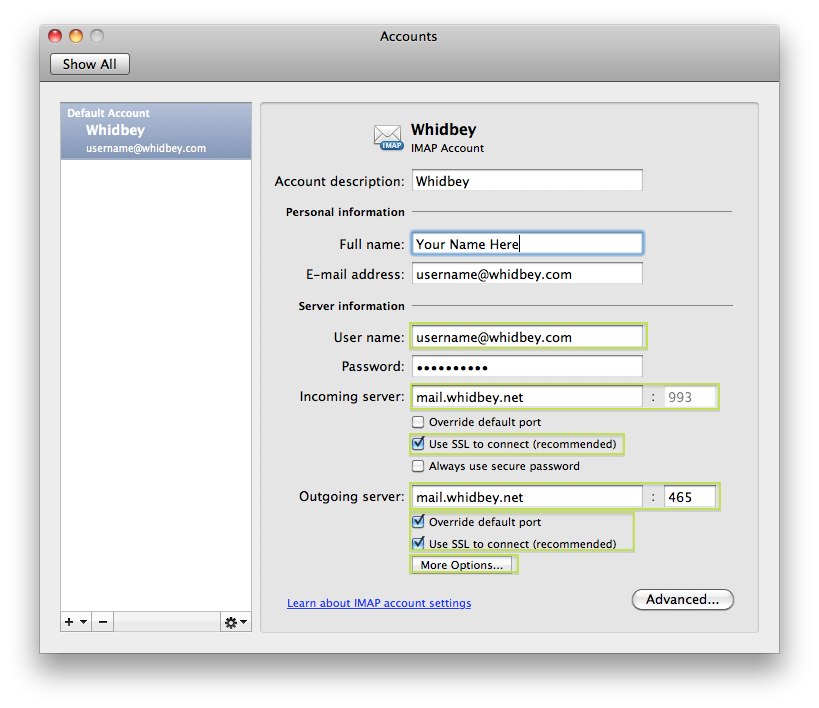
Task: Open More Options for outgoing server
Action: pyautogui.click(x=462, y=565)
